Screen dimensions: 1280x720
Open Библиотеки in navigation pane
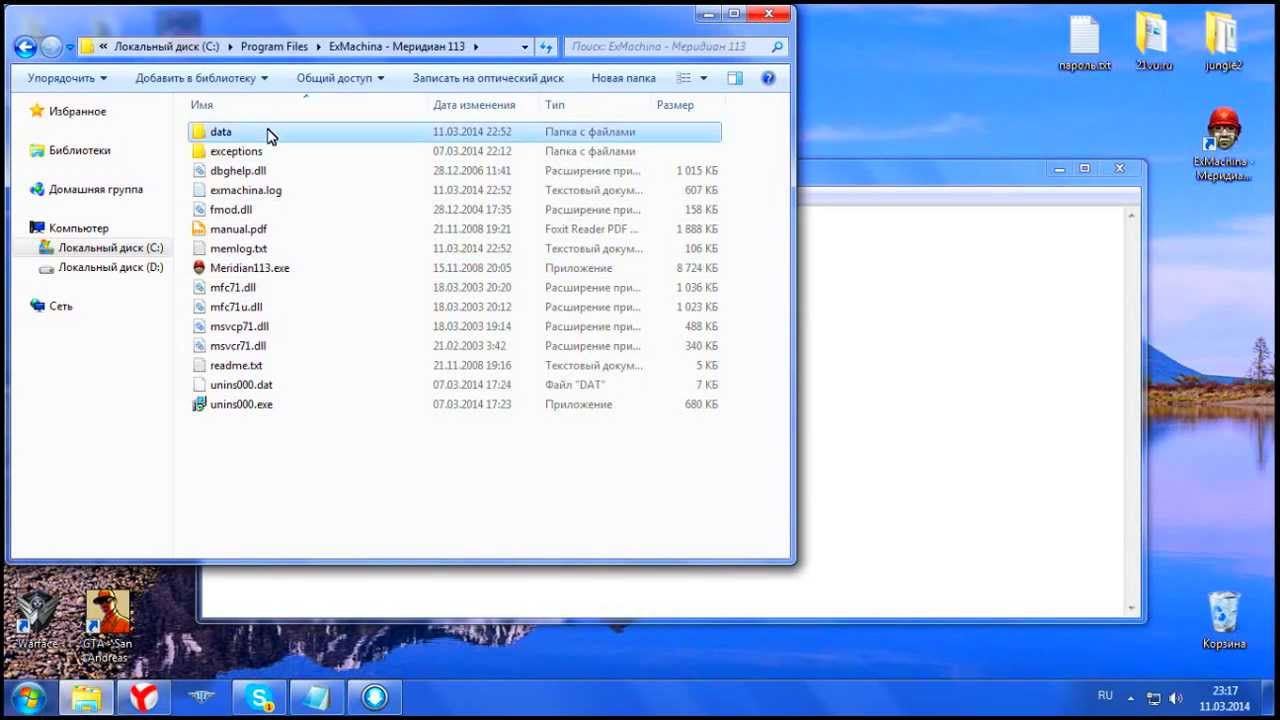click(79, 150)
